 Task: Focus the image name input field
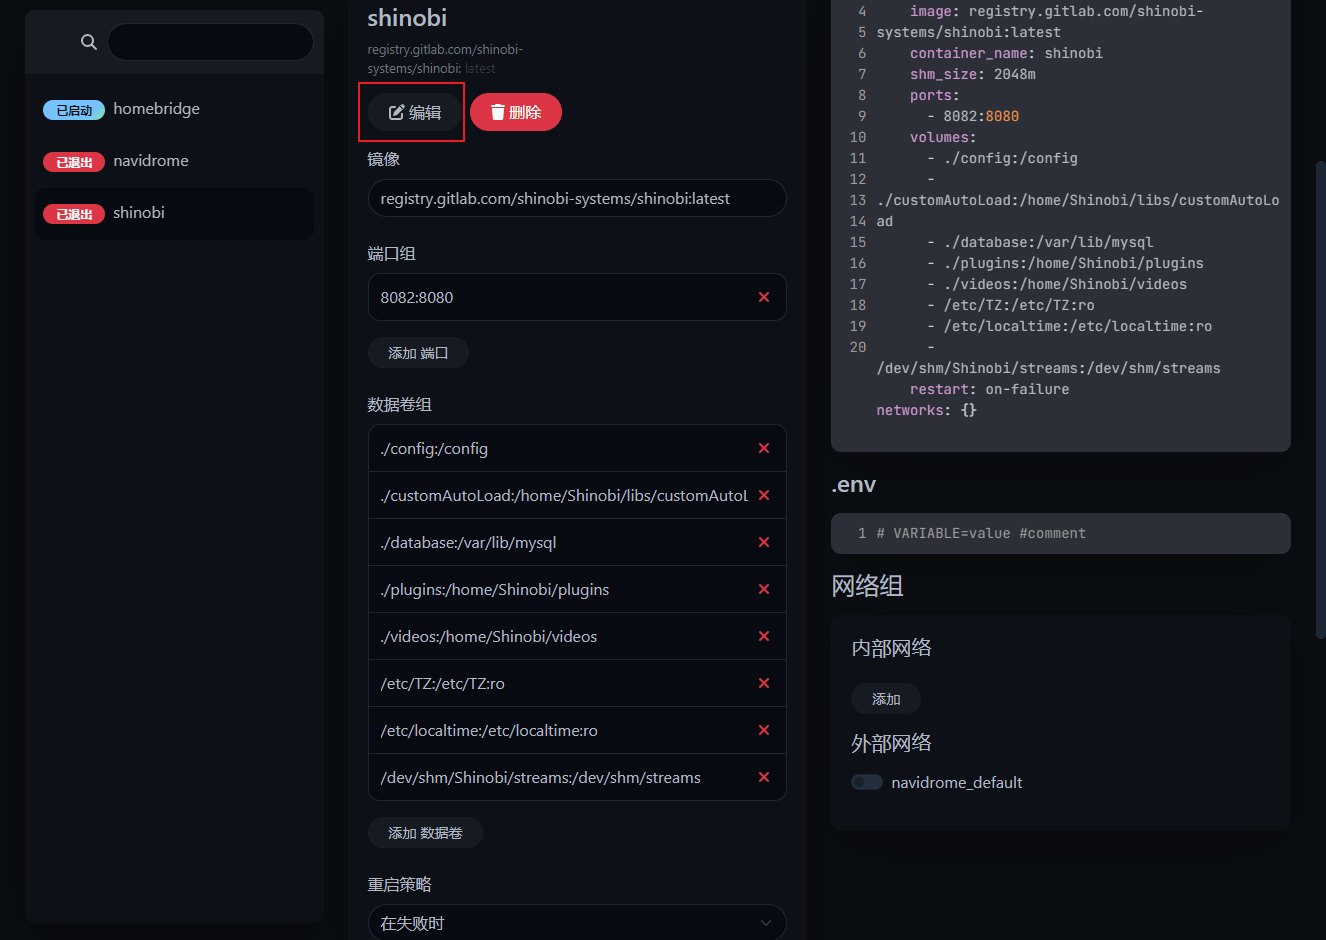click(x=577, y=198)
